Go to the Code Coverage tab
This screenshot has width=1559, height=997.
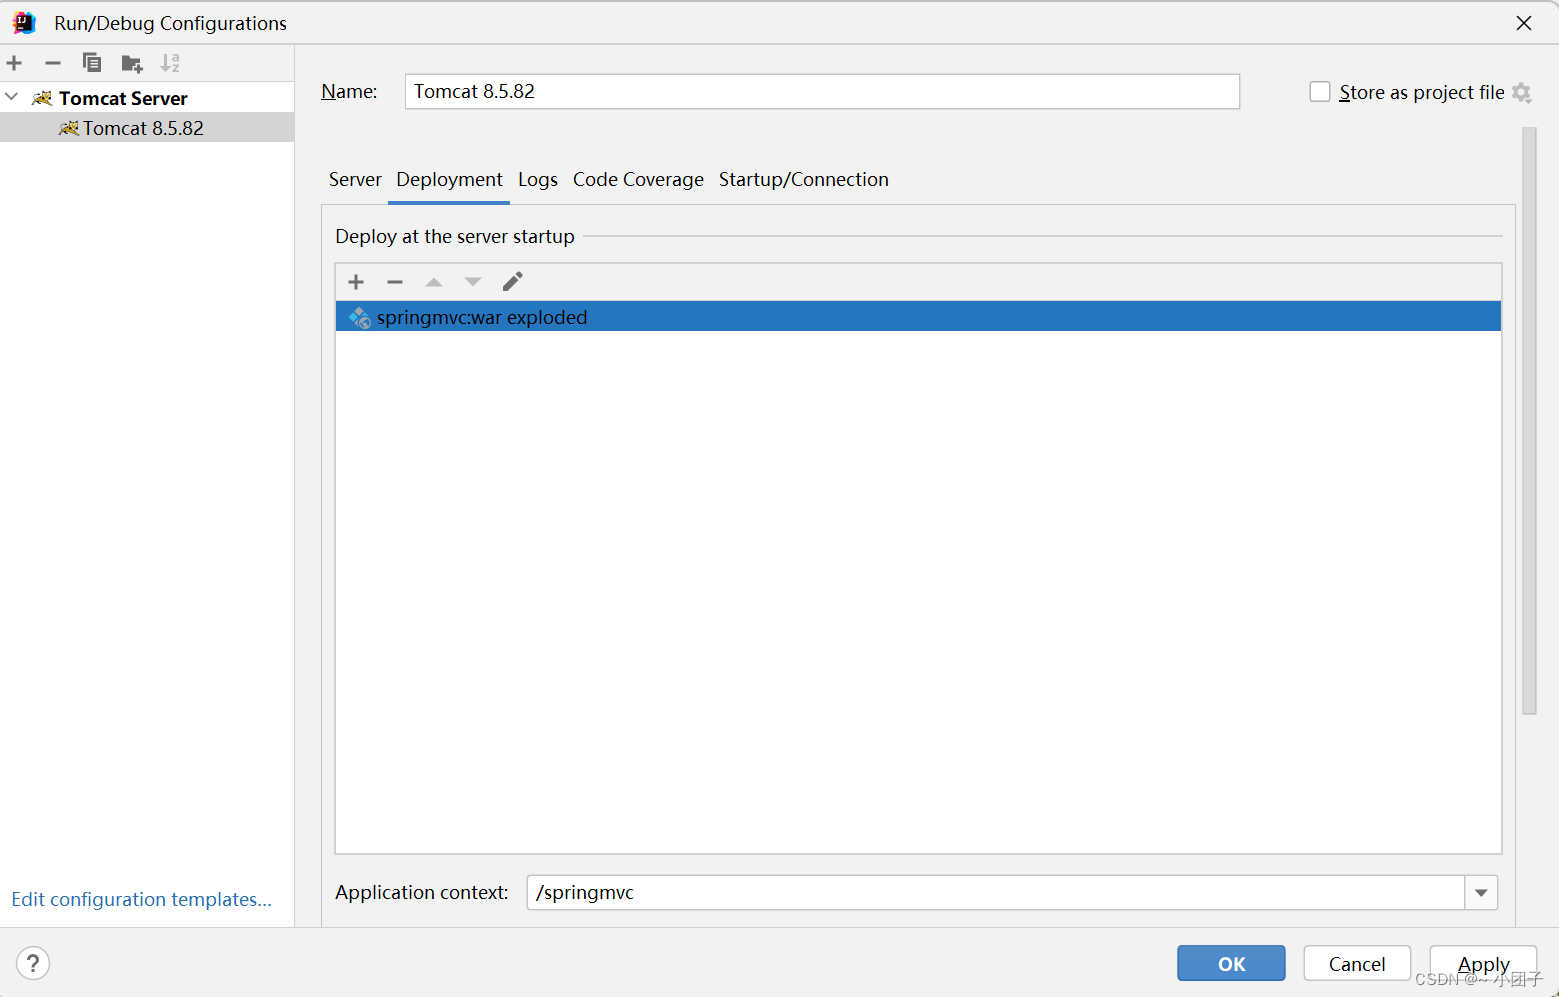pyautogui.click(x=638, y=180)
